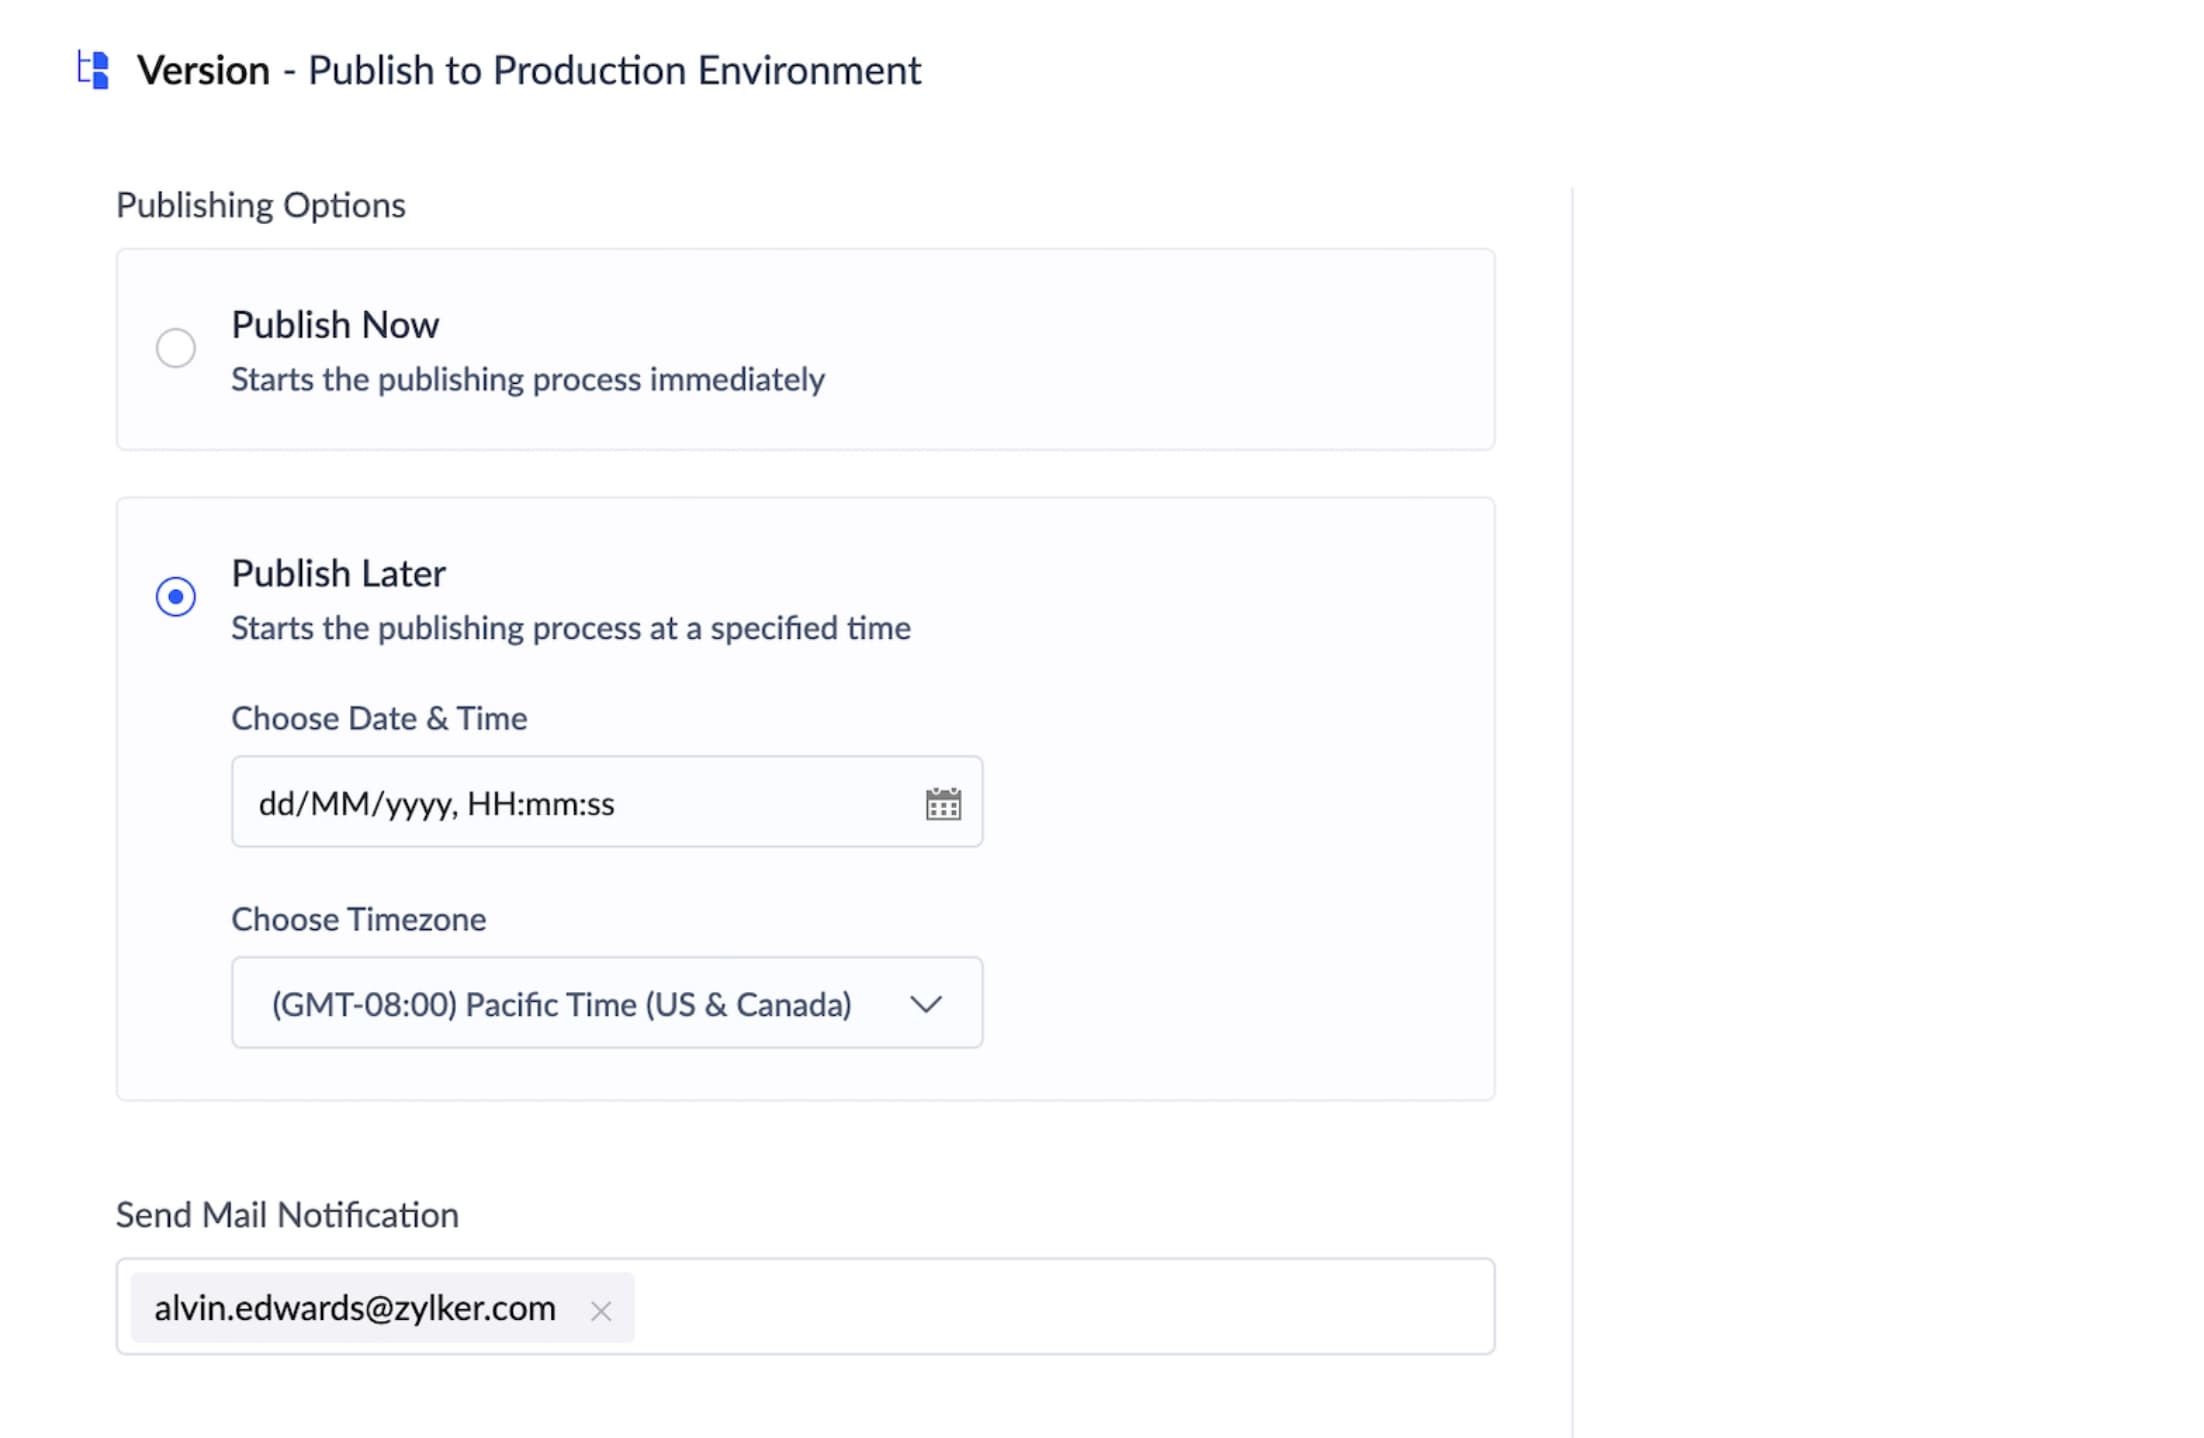The width and height of the screenshot is (2204, 1438).
Task: Click the Version tree icon in header
Action: (x=94, y=70)
